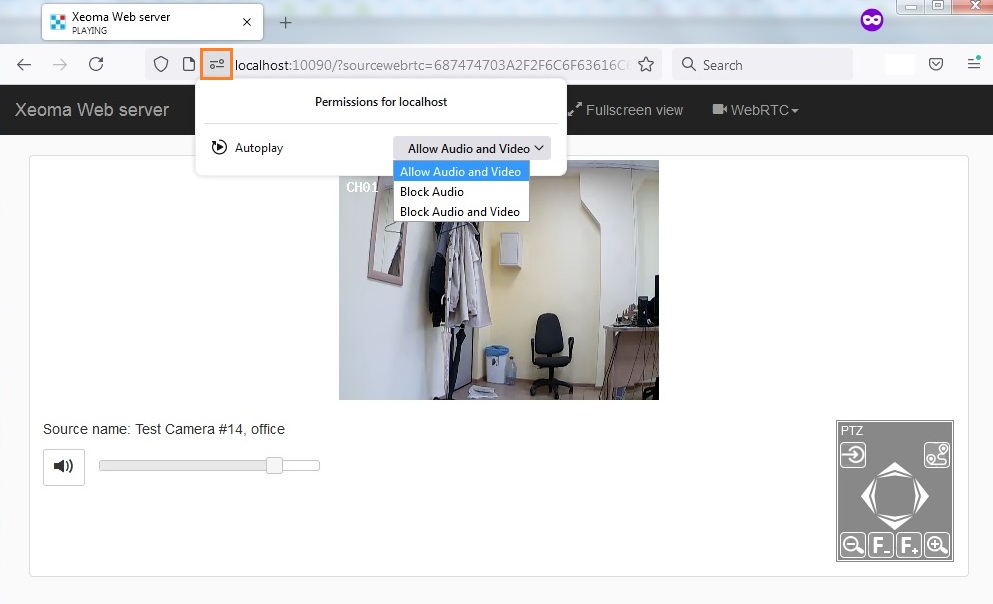This screenshot has width=993, height=604.
Task: Select Block Audio option
Action: [461, 192]
